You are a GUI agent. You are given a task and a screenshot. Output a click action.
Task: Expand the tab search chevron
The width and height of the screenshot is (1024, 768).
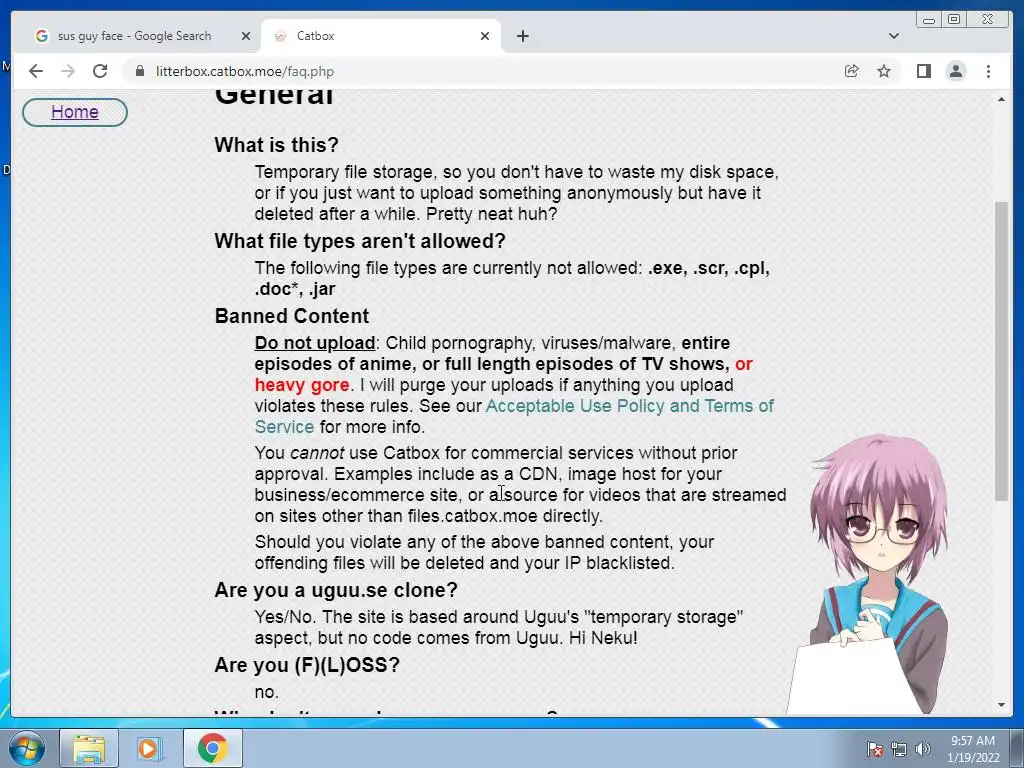point(894,36)
